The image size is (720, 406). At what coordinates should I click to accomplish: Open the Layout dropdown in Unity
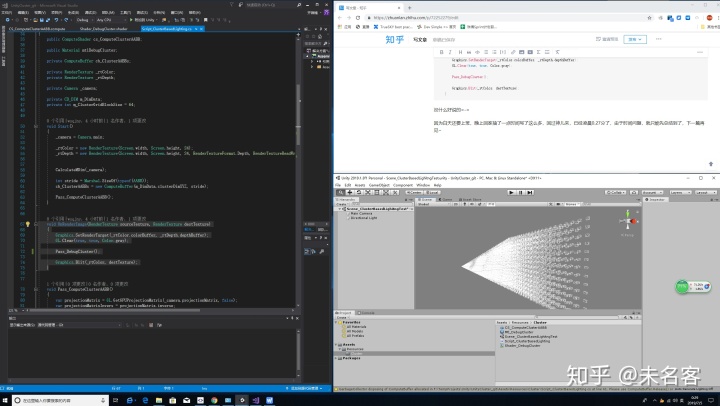point(705,192)
